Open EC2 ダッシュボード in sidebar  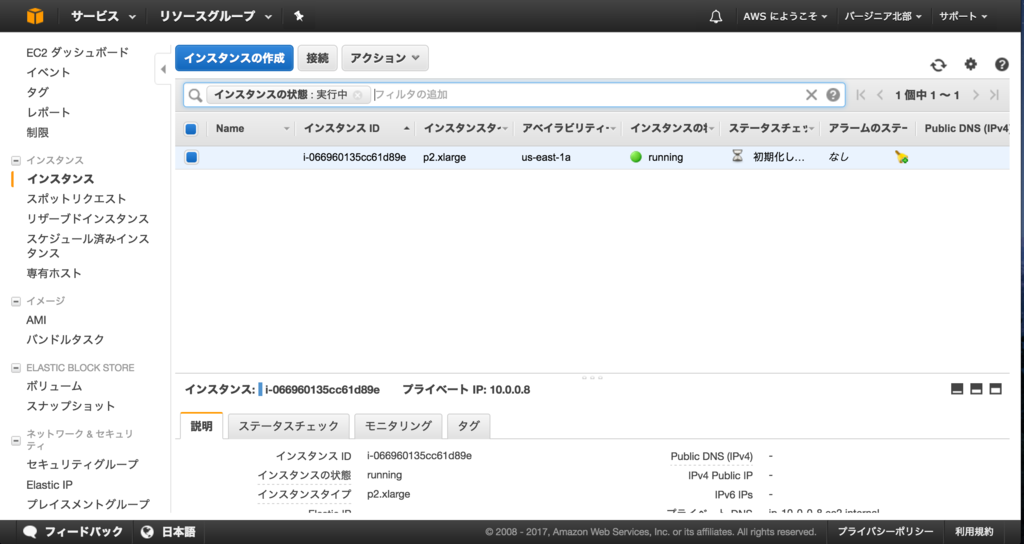click(78, 52)
